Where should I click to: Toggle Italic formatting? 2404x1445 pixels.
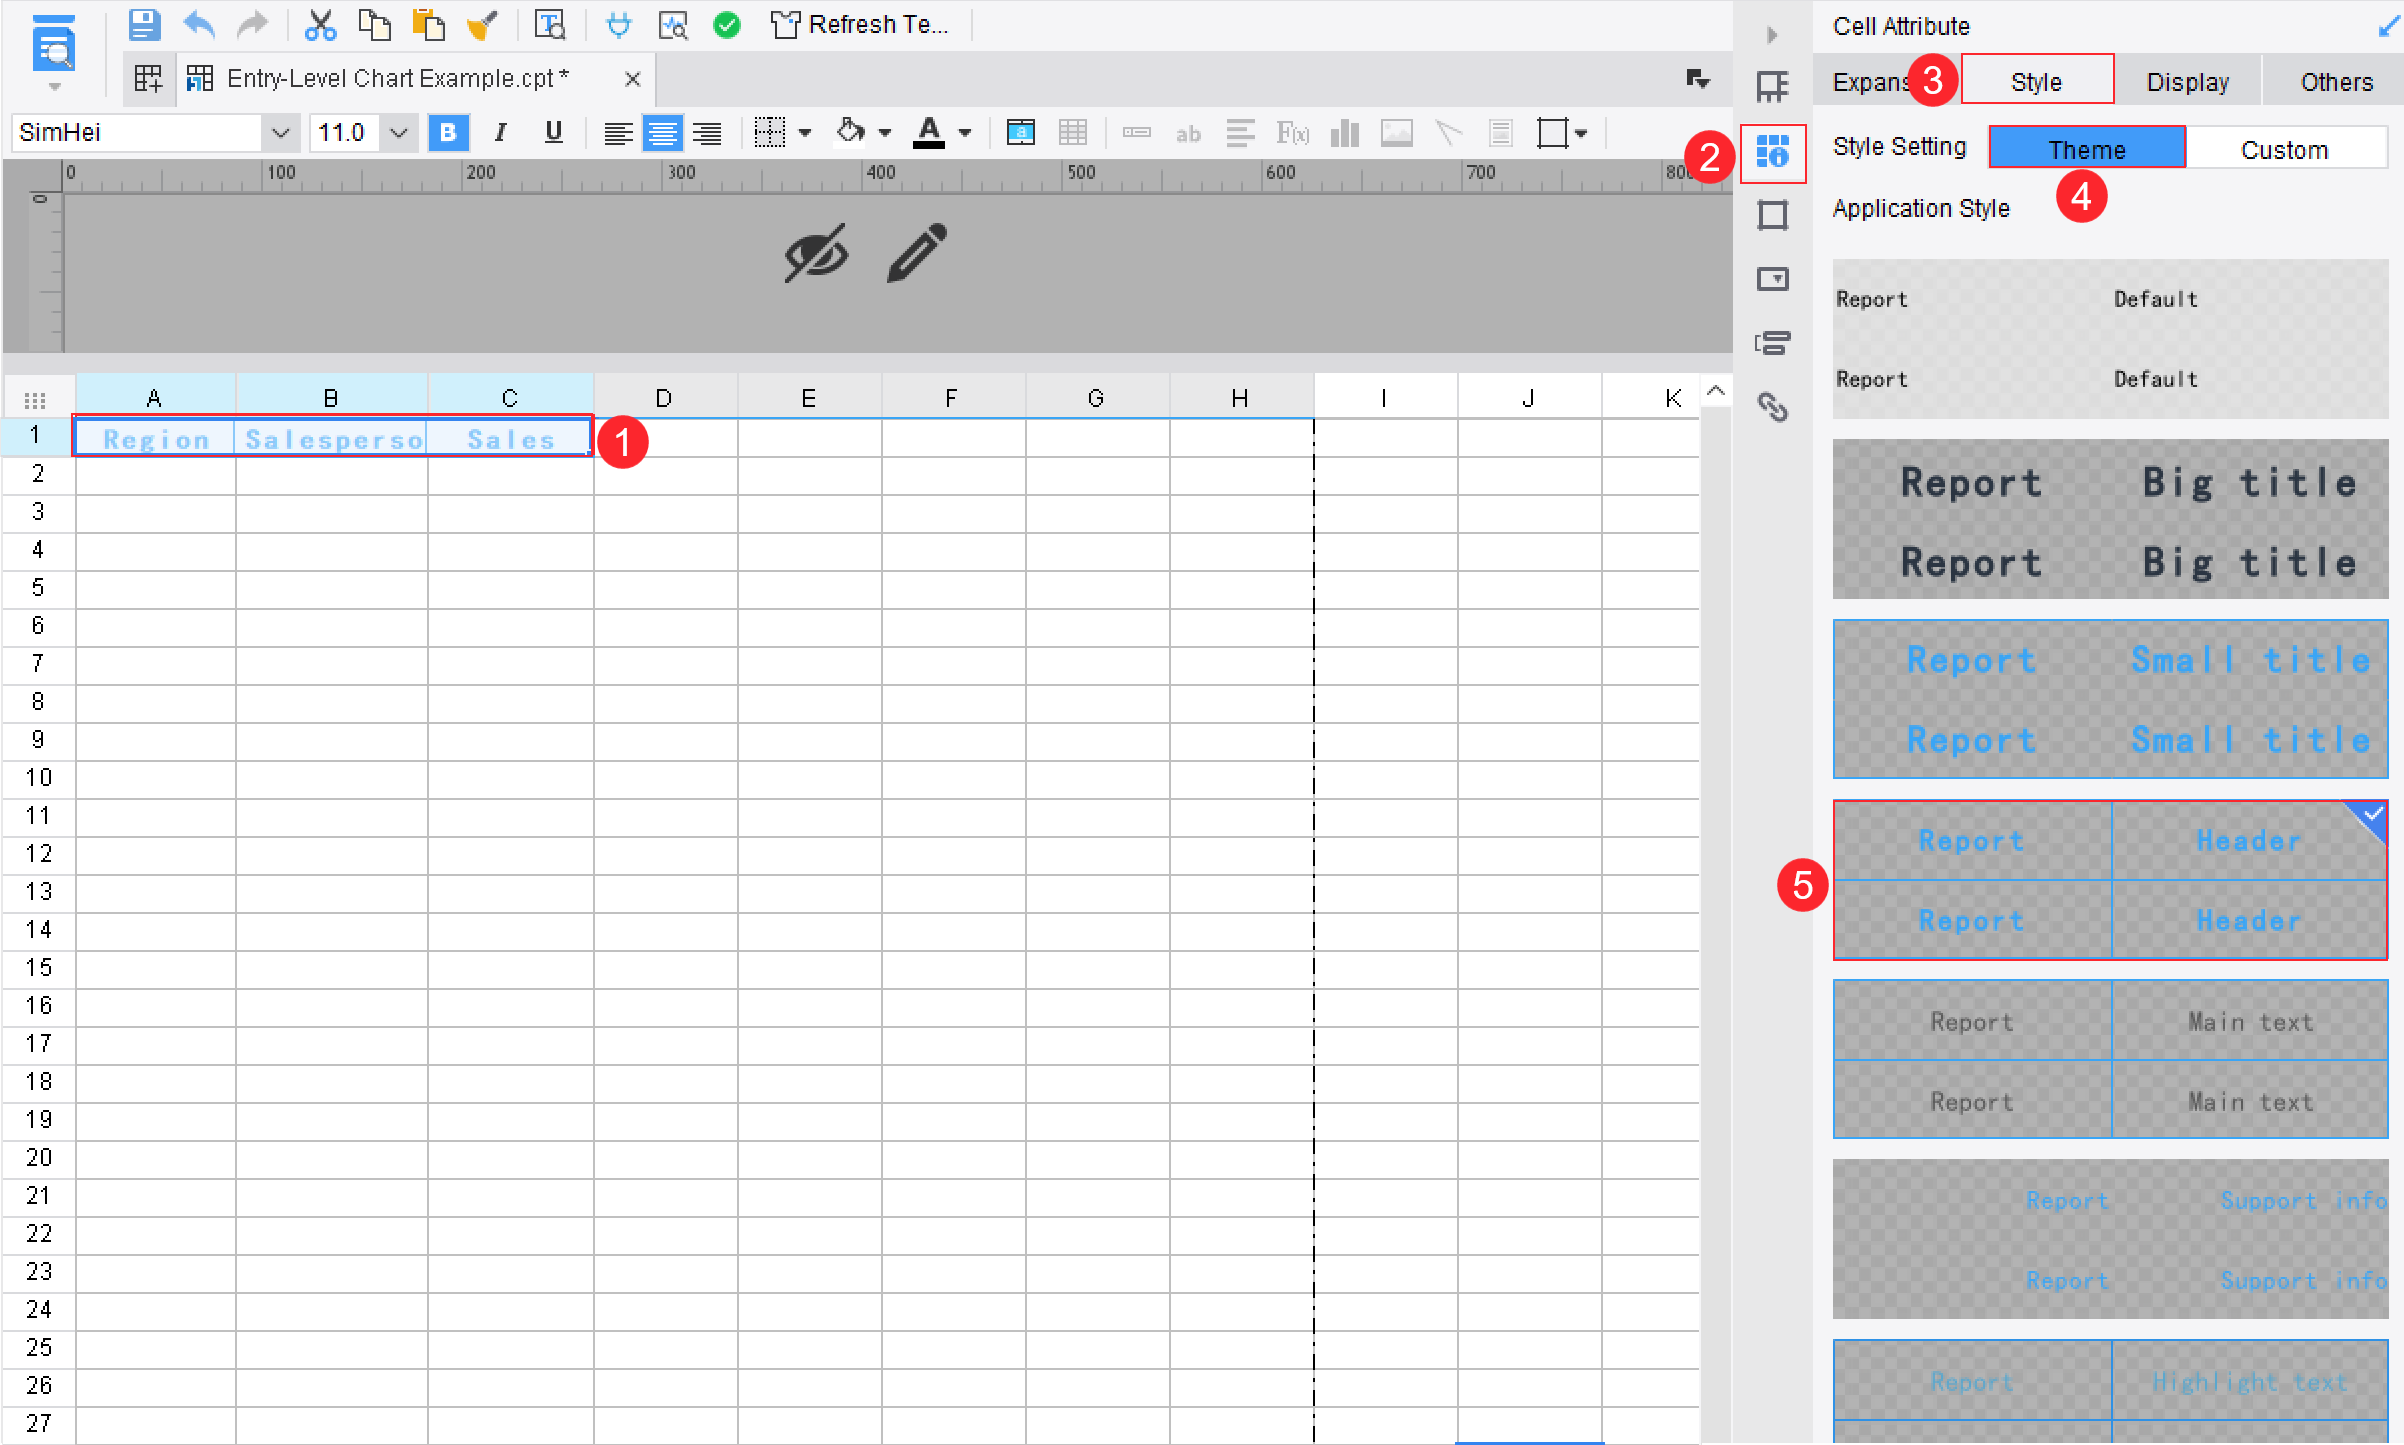pyautogui.click(x=500, y=132)
